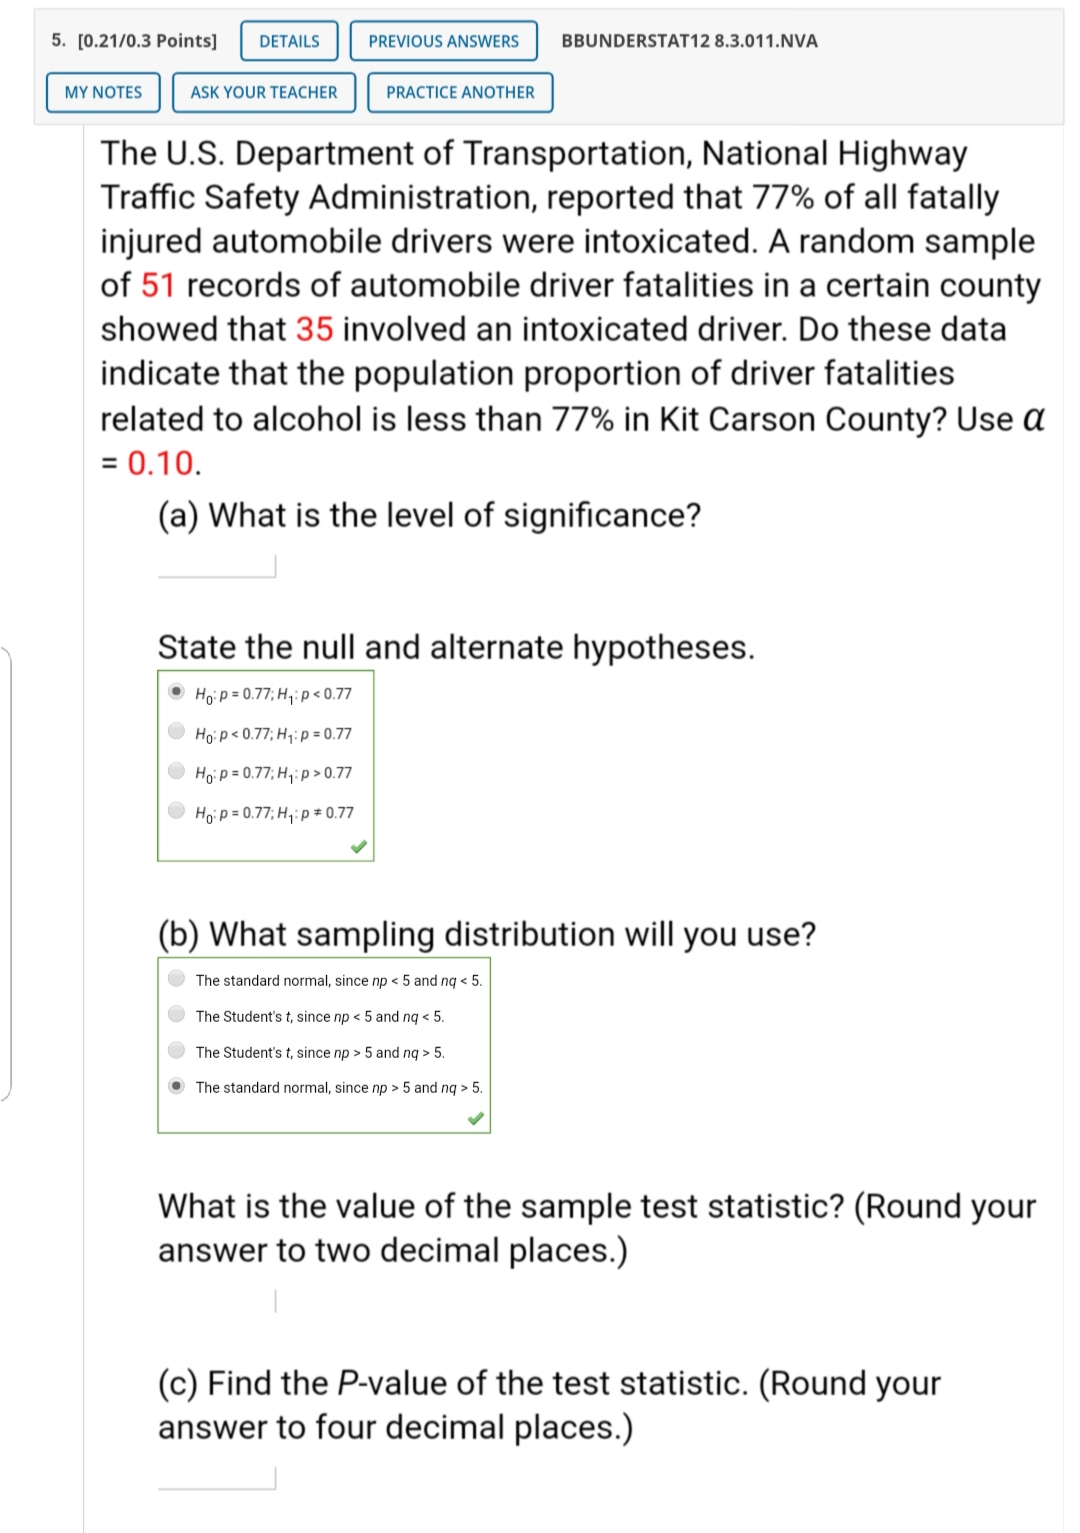Screen dimensions: 1080x1533
Task: Open PREVIOUS ANSWERS
Action: coord(443,41)
